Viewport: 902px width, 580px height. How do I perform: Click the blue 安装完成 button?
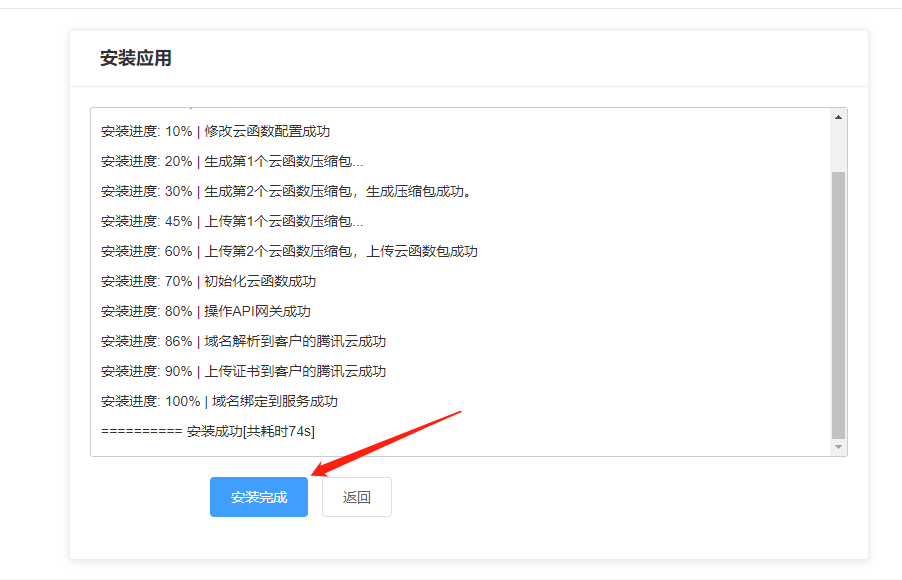pos(259,497)
